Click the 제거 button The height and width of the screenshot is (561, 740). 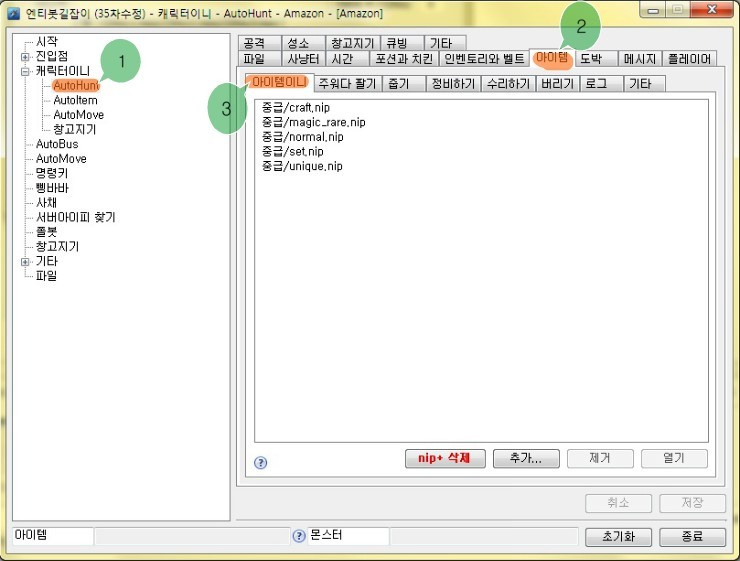(600, 458)
